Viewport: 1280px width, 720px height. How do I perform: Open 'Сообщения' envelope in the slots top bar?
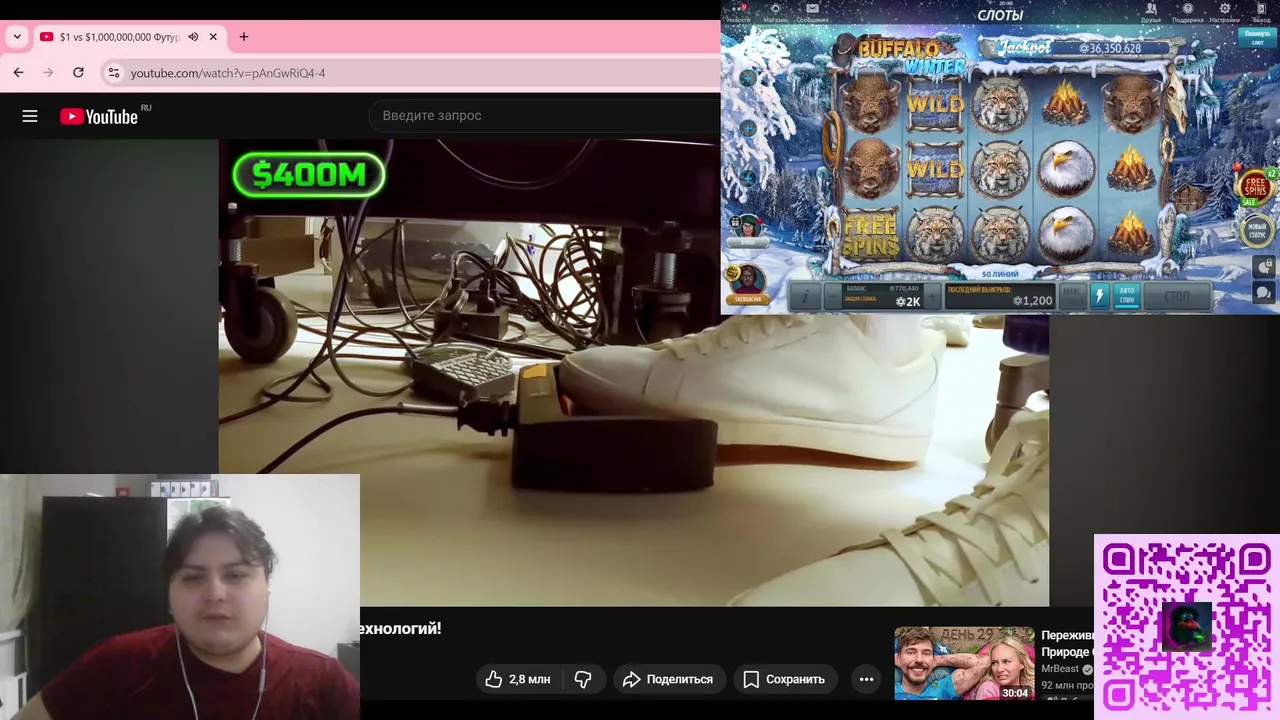(812, 13)
